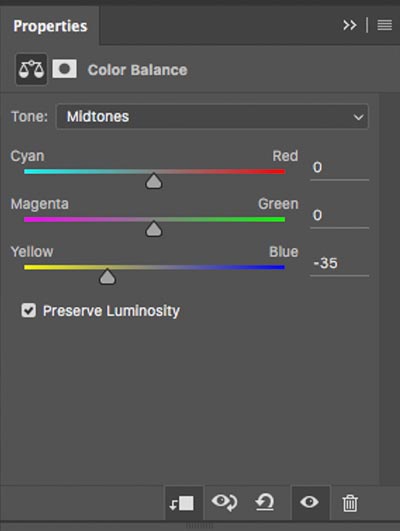Uncheck Preserve Luminosity checkbox
Screen dimensions: 400x531
28,310
